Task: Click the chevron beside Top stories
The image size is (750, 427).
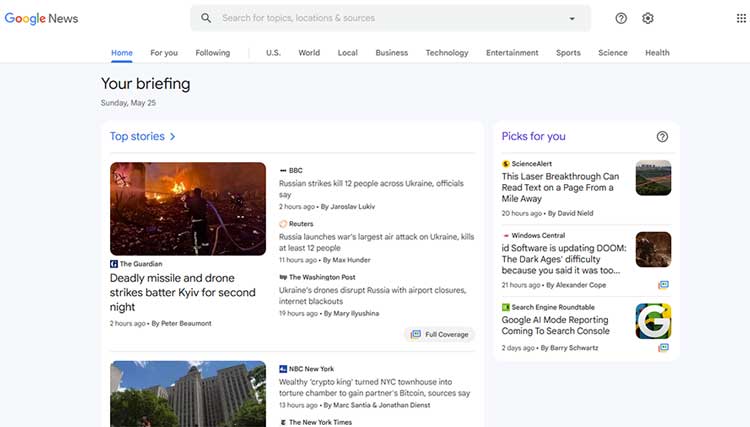Action: point(173,137)
